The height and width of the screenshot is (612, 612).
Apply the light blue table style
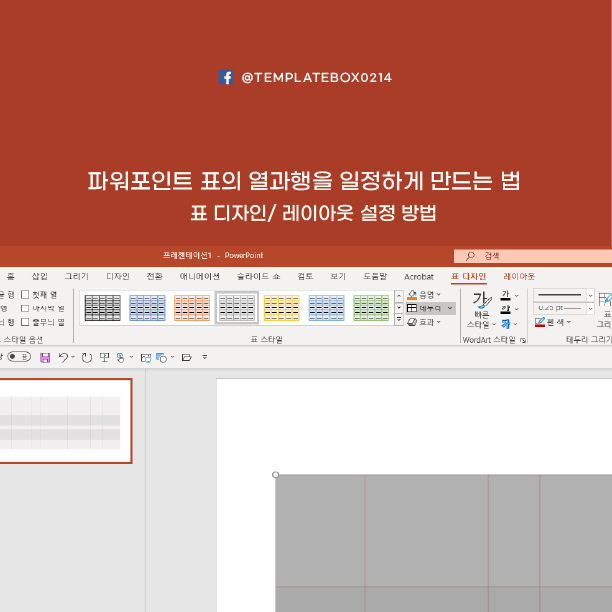[x=326, y=308]
